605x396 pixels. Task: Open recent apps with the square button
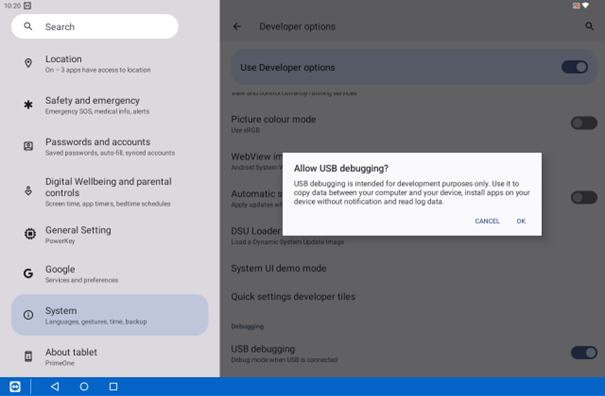tap(113, 386)
